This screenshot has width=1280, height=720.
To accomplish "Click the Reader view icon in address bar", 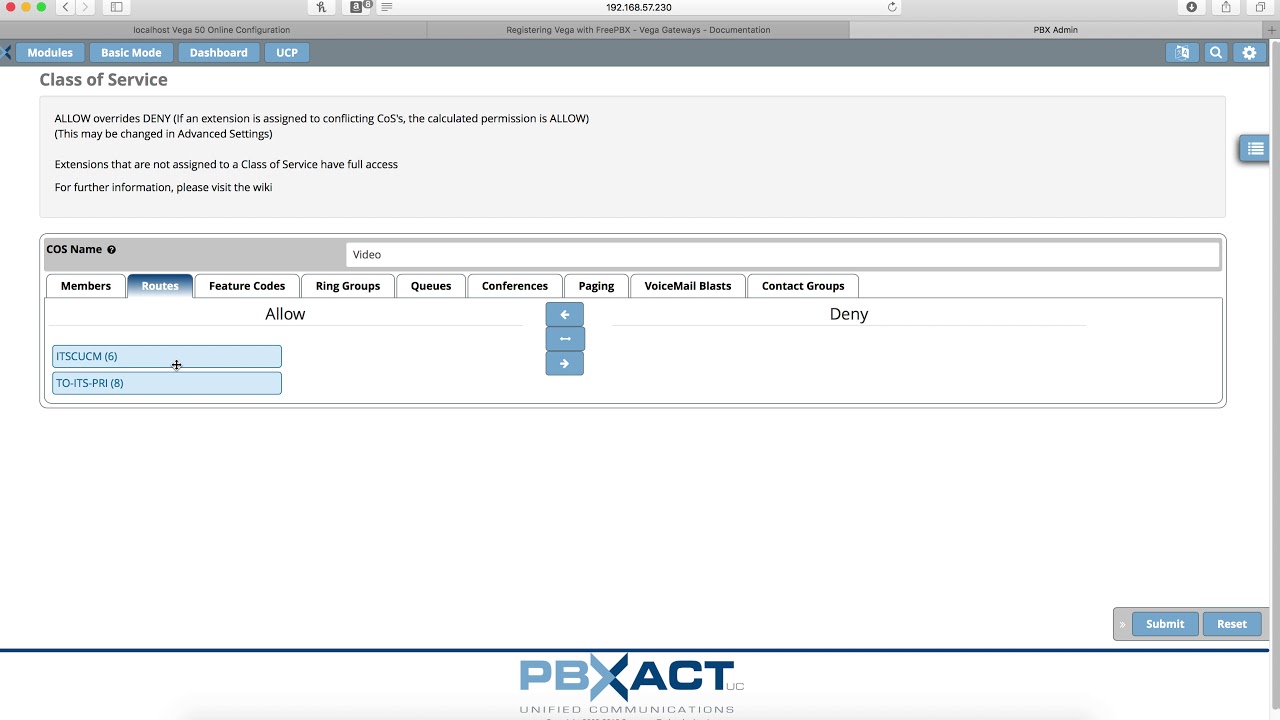I will (387, 7).
